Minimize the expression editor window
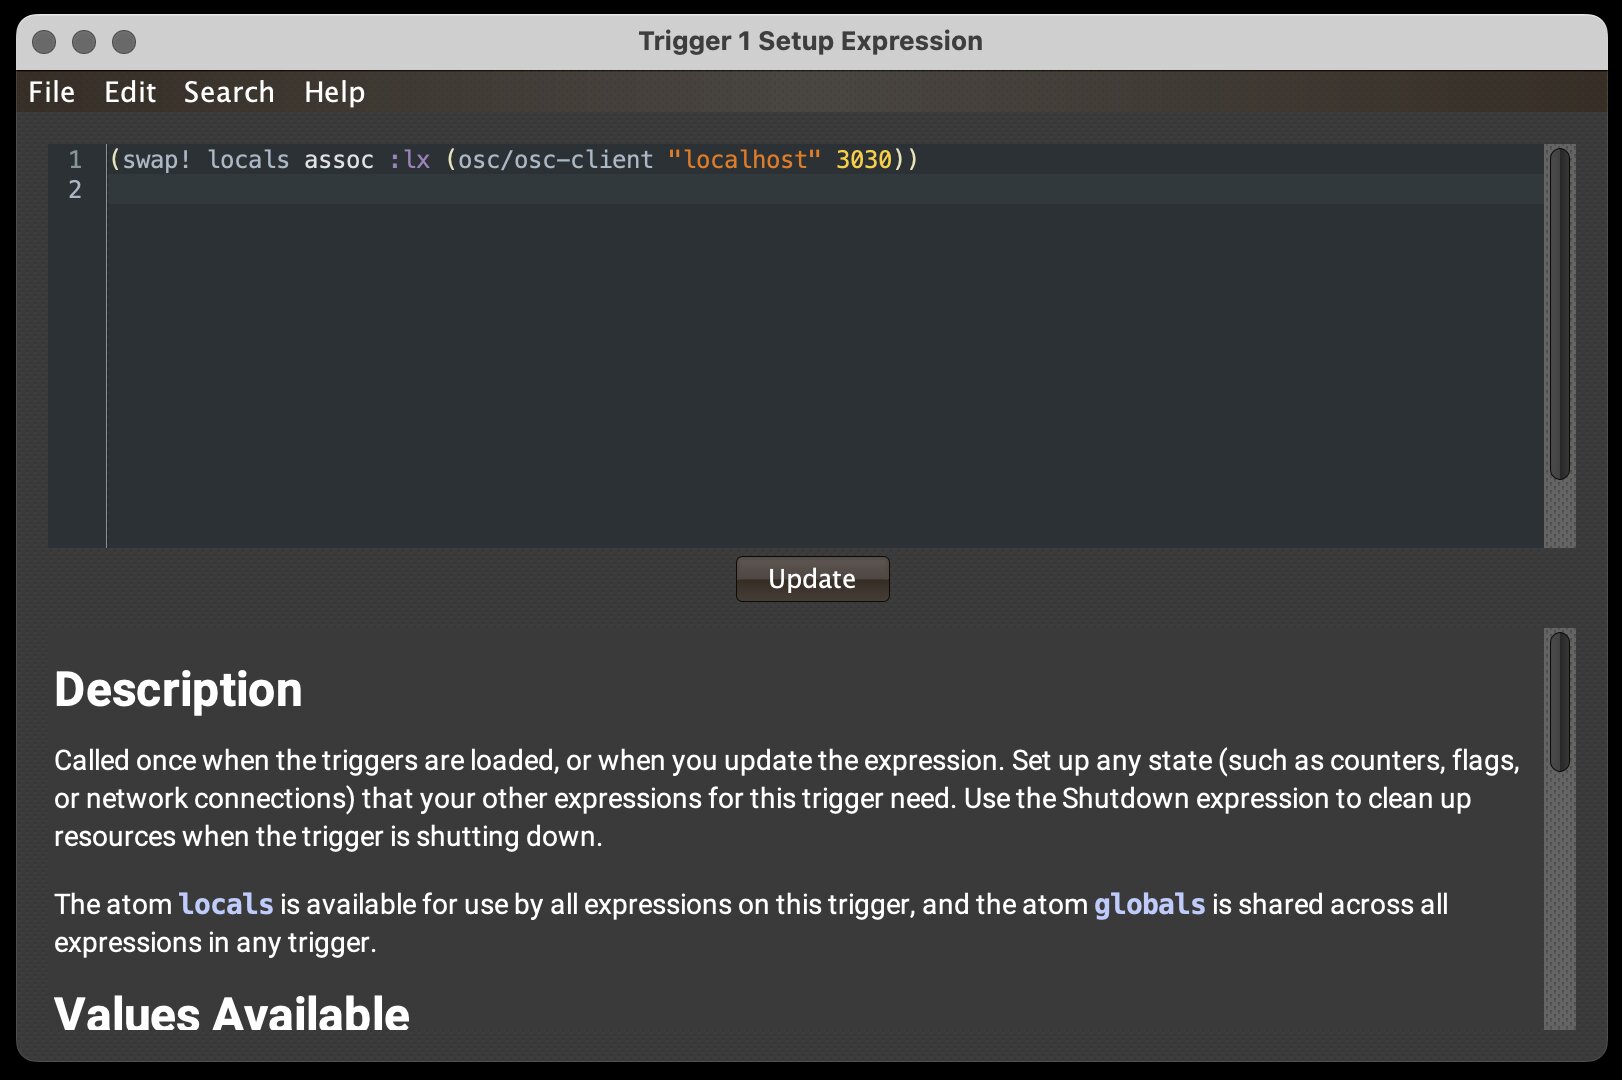The height and width of the screenshot is (1080, 1622). tap(84, 42)
